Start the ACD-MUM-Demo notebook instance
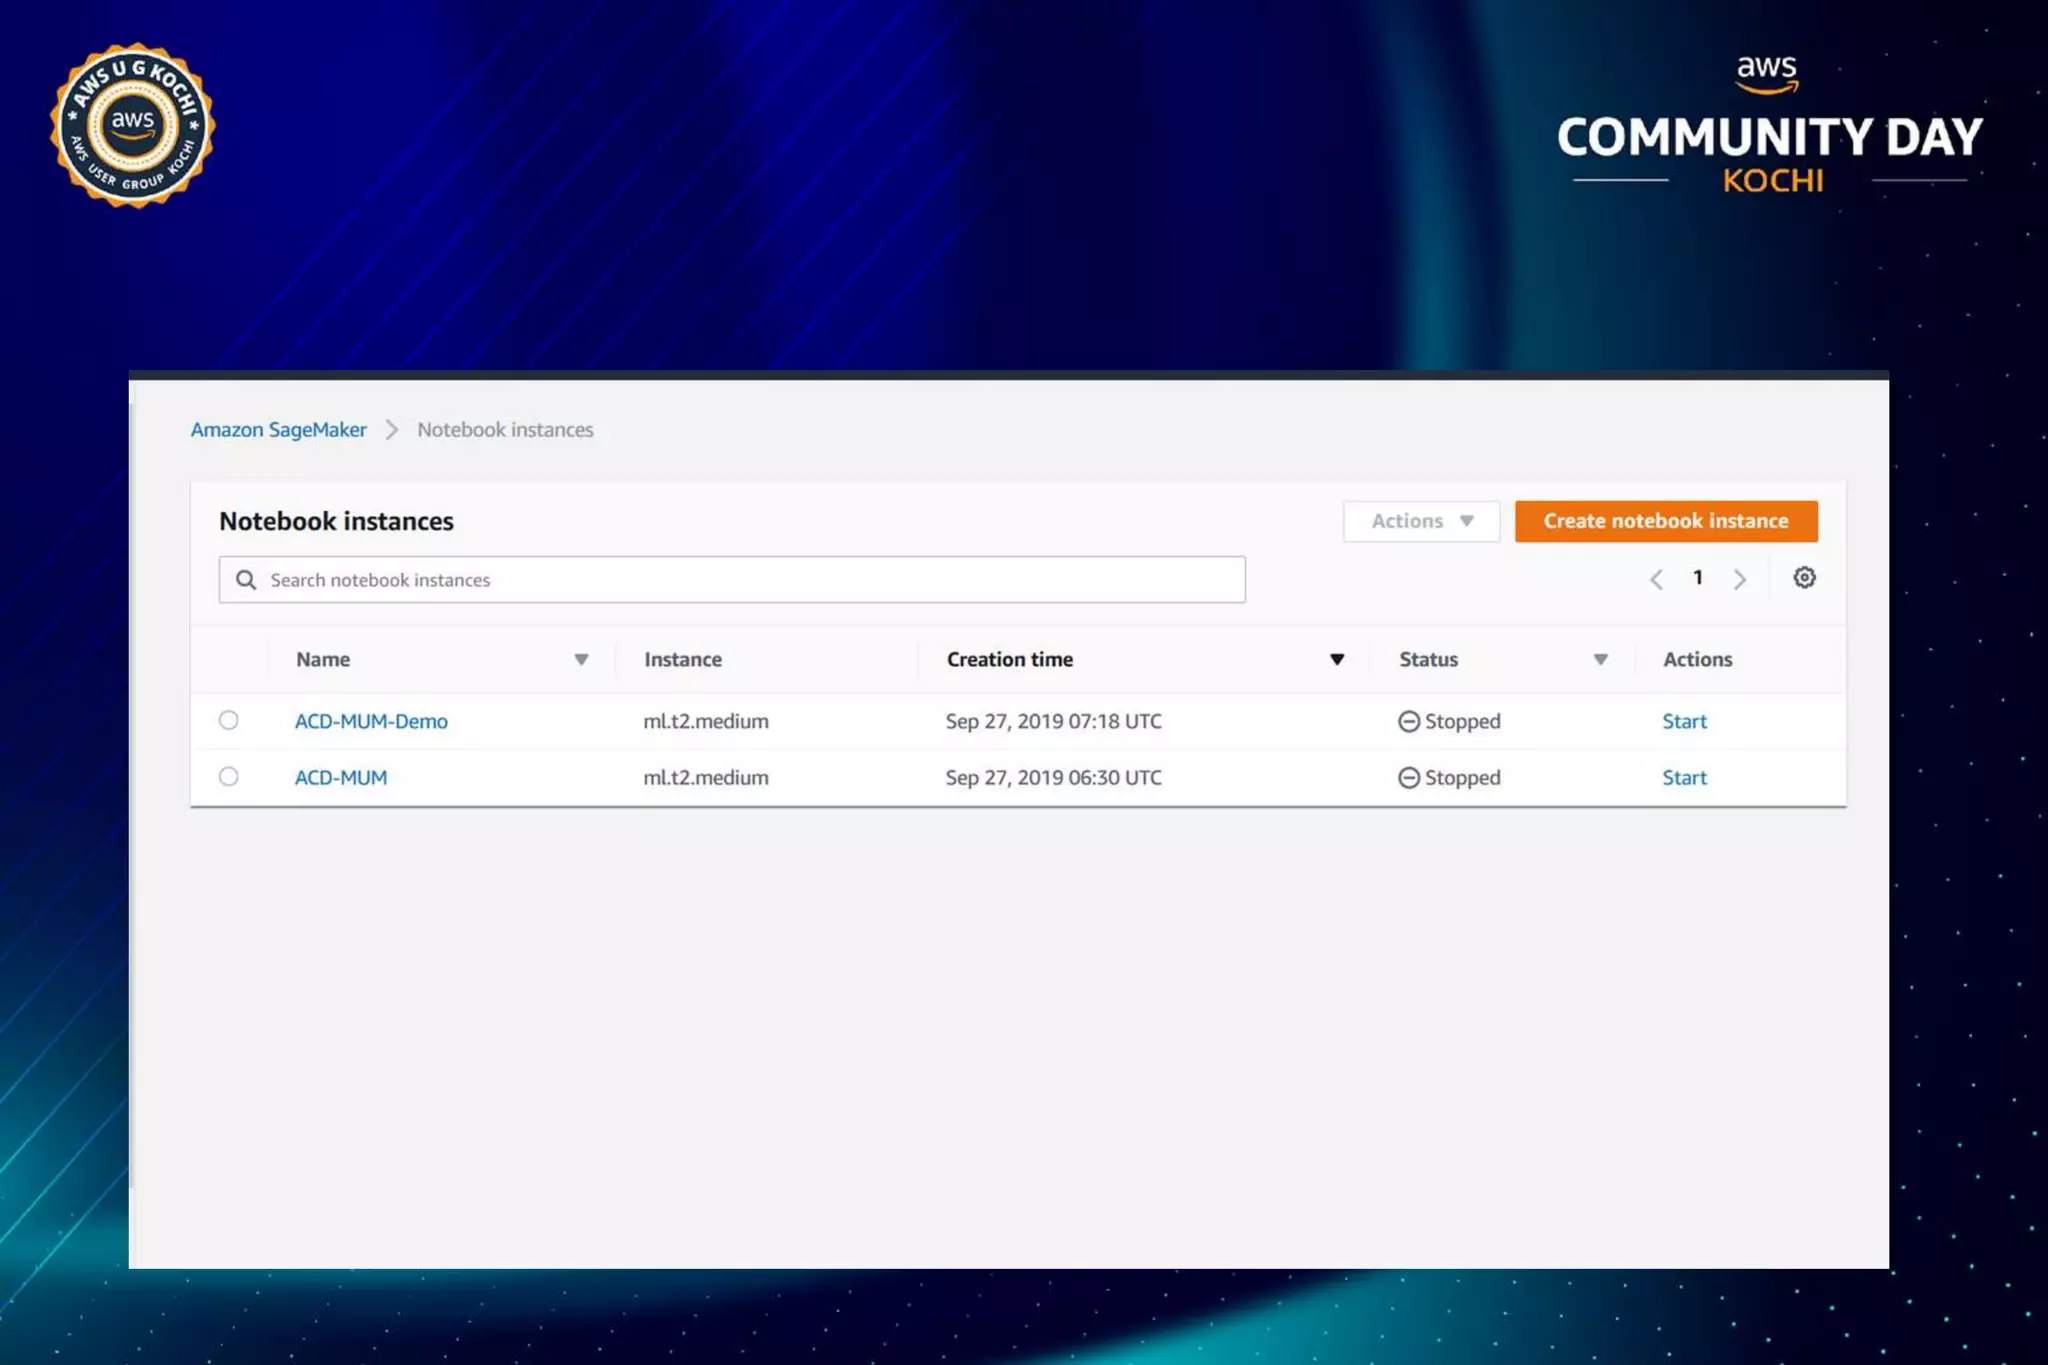2048x1365 pixels. pyautogui.click(x=1684, y=721)
